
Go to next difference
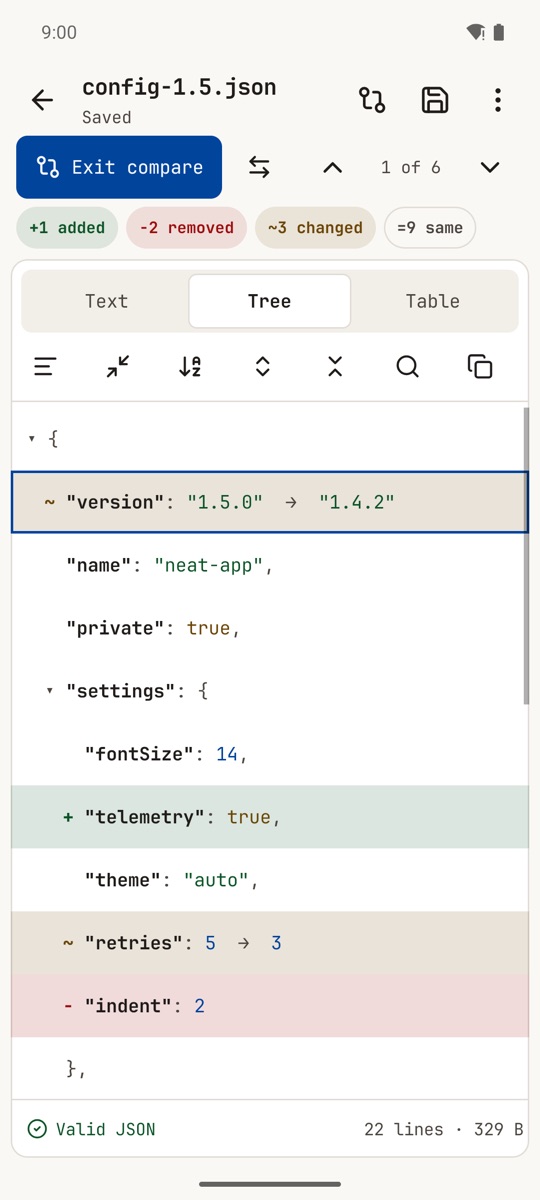[x=489, y=168]
